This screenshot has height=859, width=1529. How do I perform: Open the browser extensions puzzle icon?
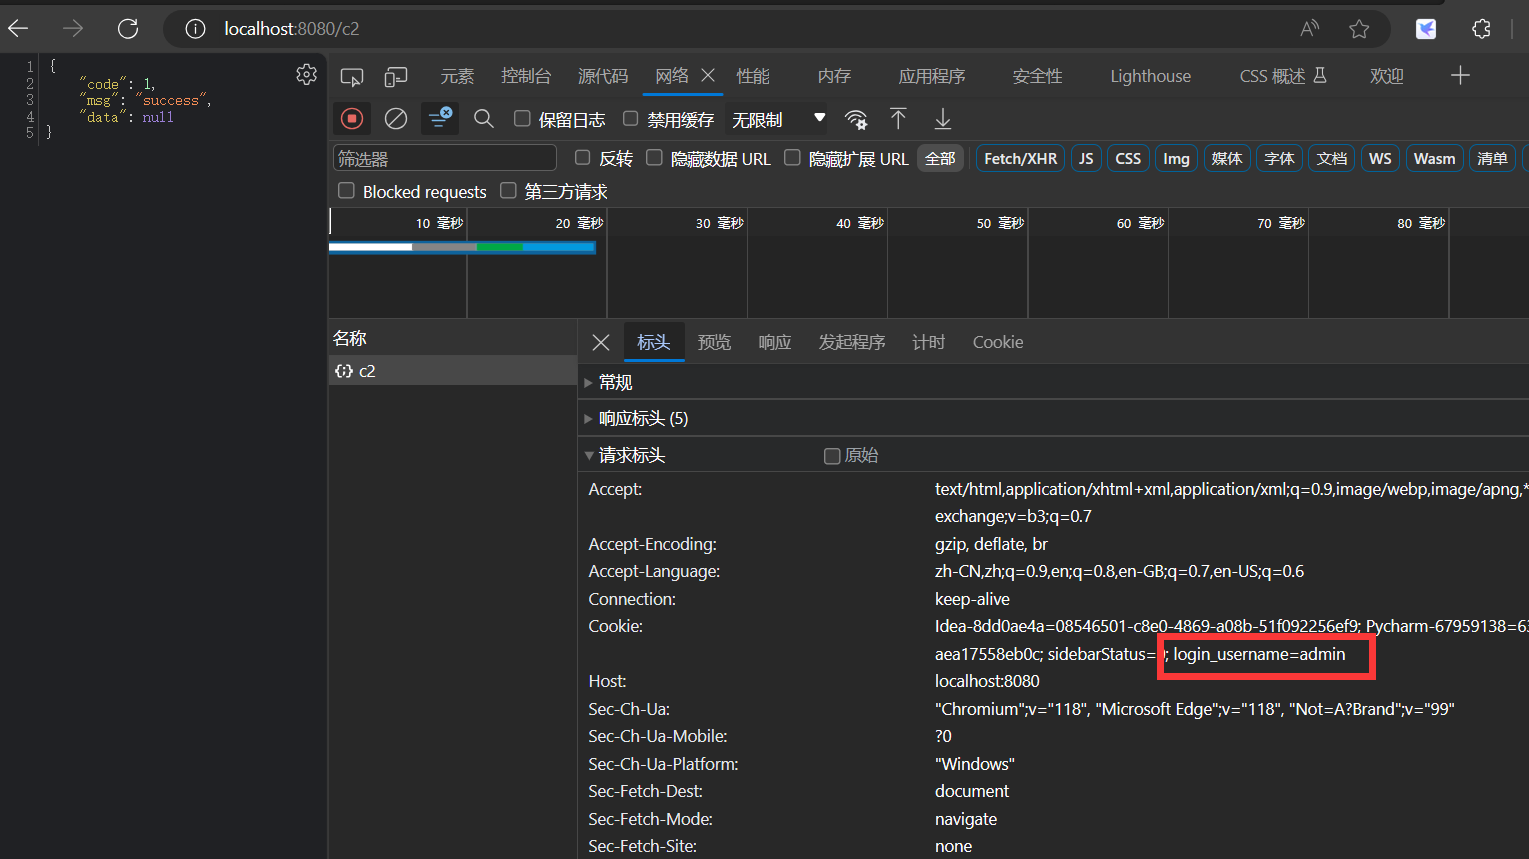[x=1481, y=29]
